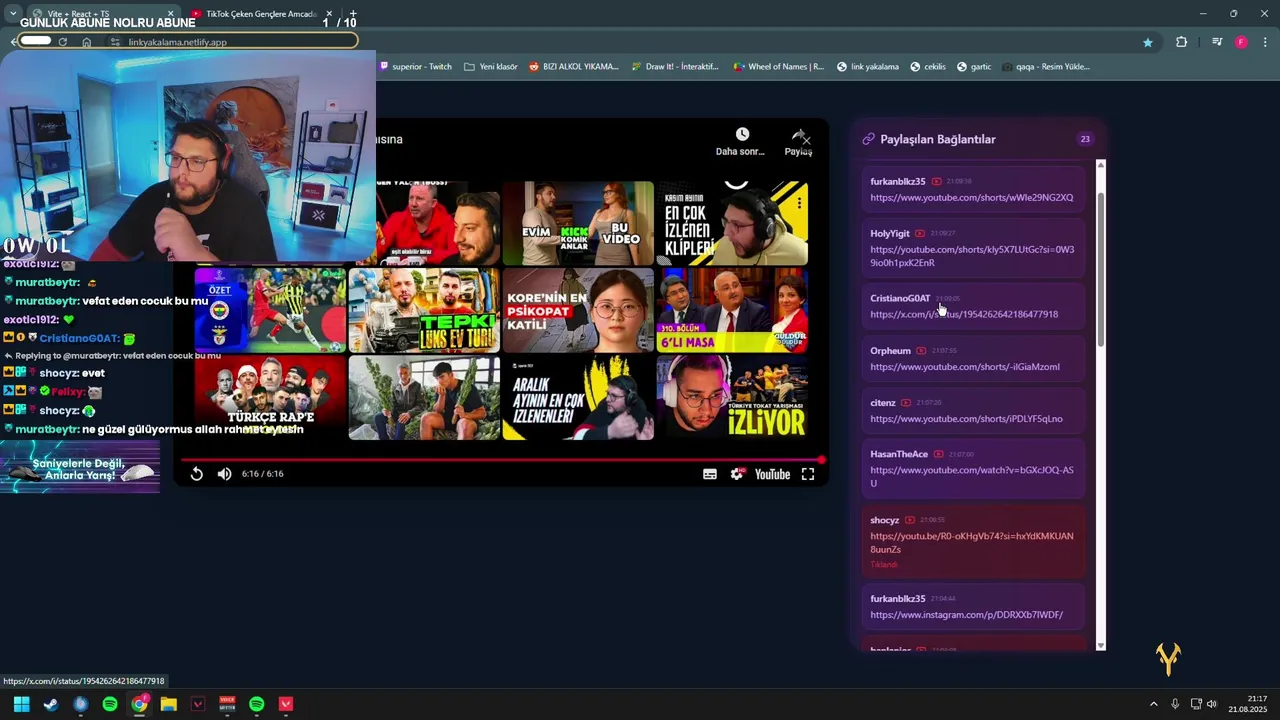The width and height of the screenshot is (1280, 720).
Task: Open the browser profile avatar
Action: coord(1241,42)
